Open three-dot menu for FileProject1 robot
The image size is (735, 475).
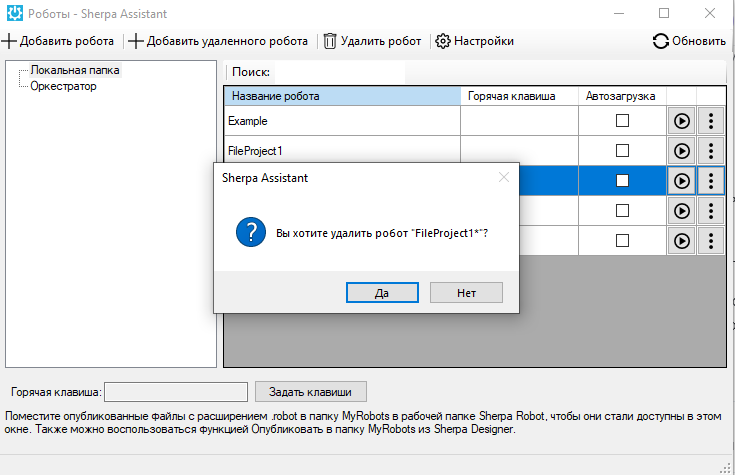710,151
